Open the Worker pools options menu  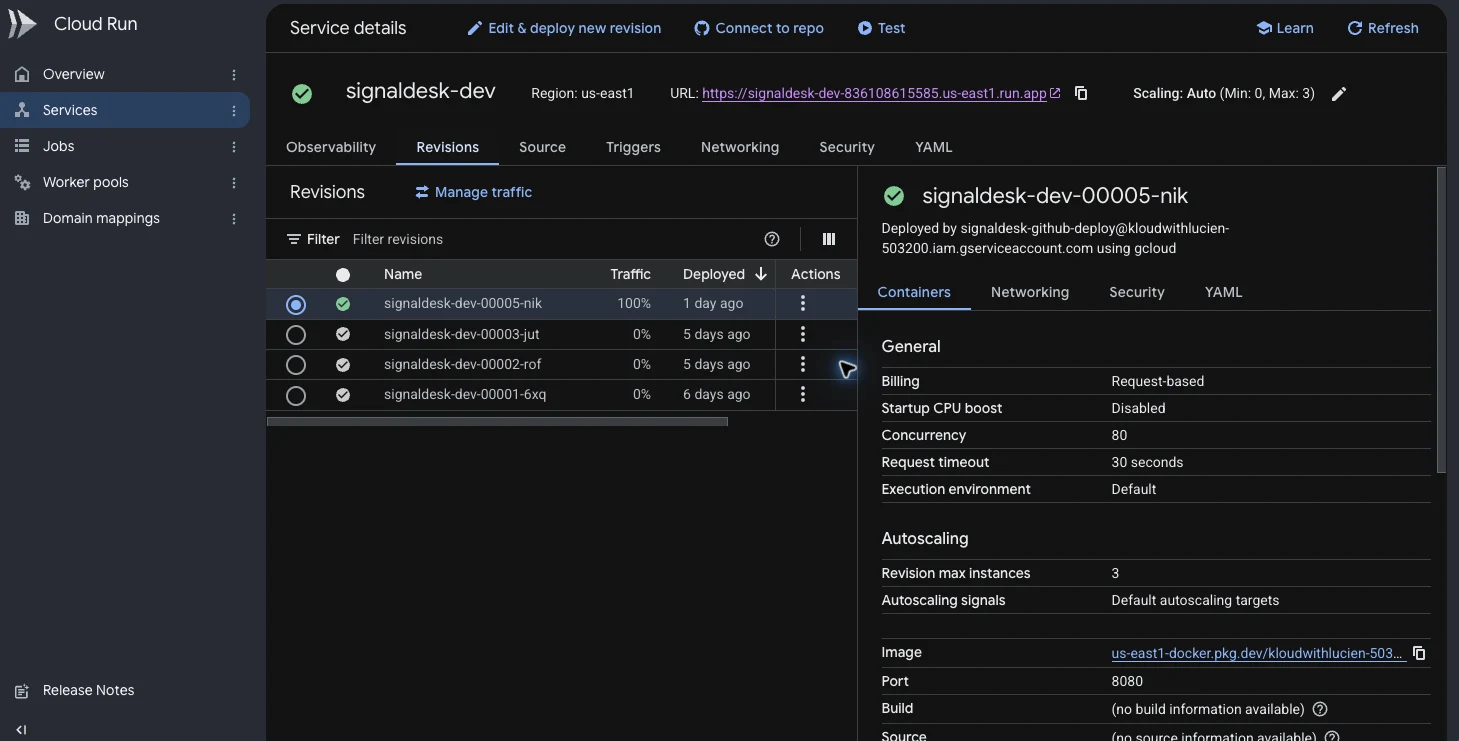click(x=234, y=183)
